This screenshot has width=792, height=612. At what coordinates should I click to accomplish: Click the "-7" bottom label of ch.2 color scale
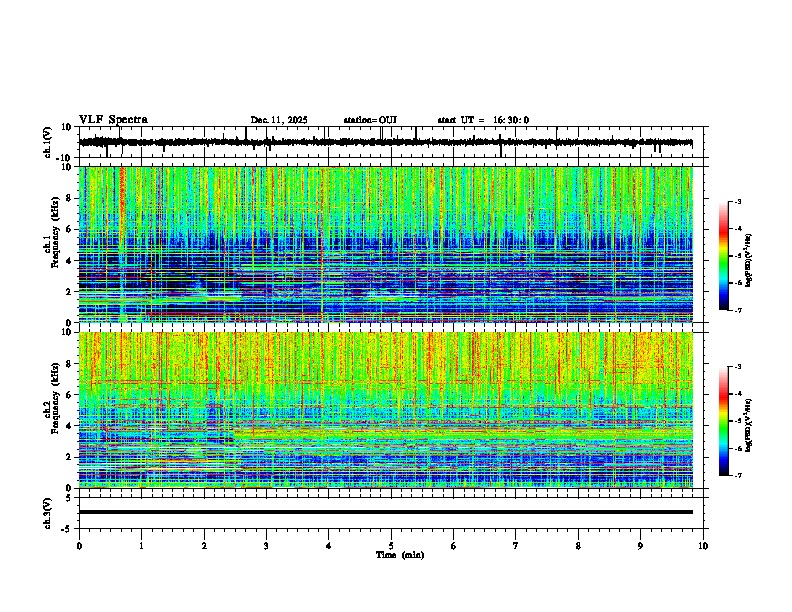pyautogui.click(x=737, y=475)
